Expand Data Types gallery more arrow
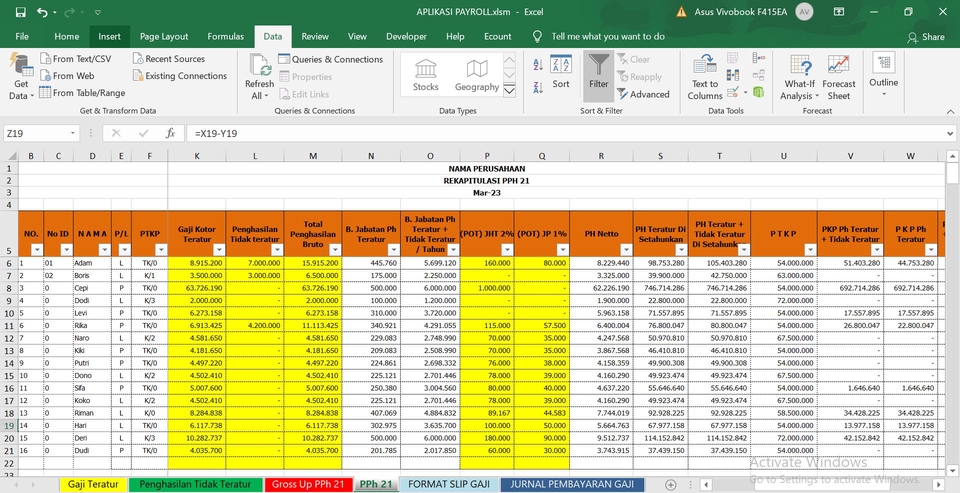The image size is (960, 493). pos(509,91)
